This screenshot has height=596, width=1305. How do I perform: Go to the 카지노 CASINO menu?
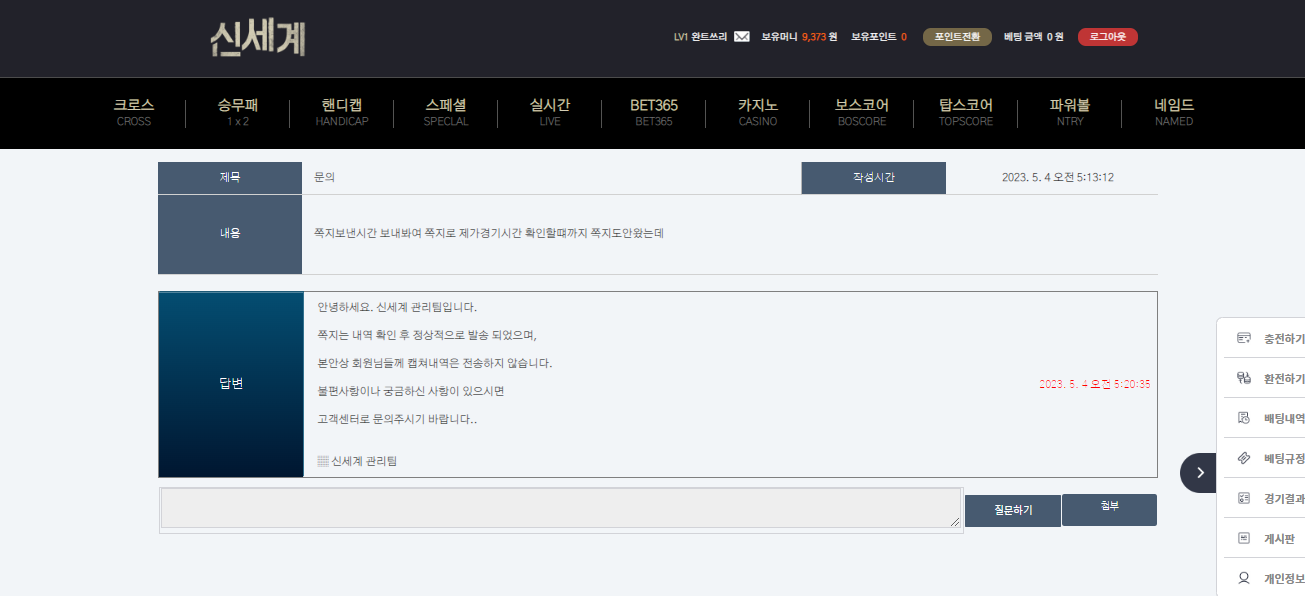757,112
